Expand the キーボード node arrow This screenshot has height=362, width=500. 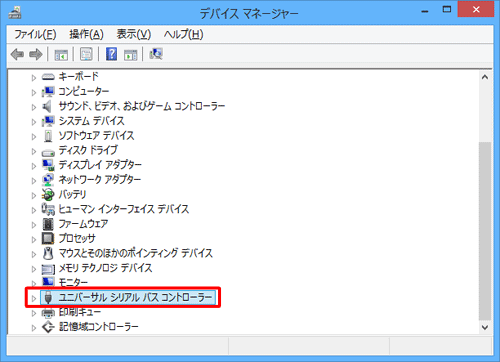pos(34,78)
